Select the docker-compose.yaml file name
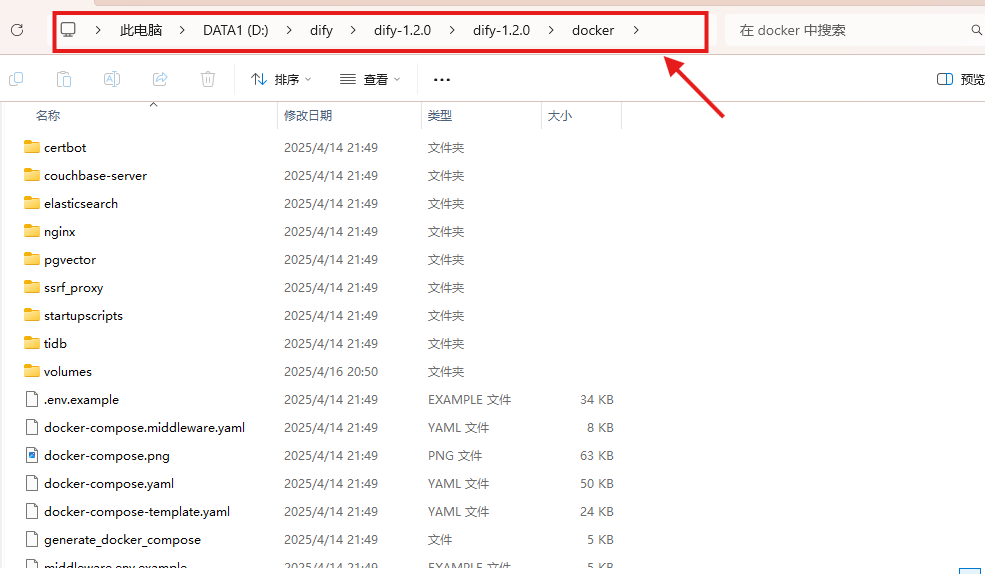 click(109, 484)
